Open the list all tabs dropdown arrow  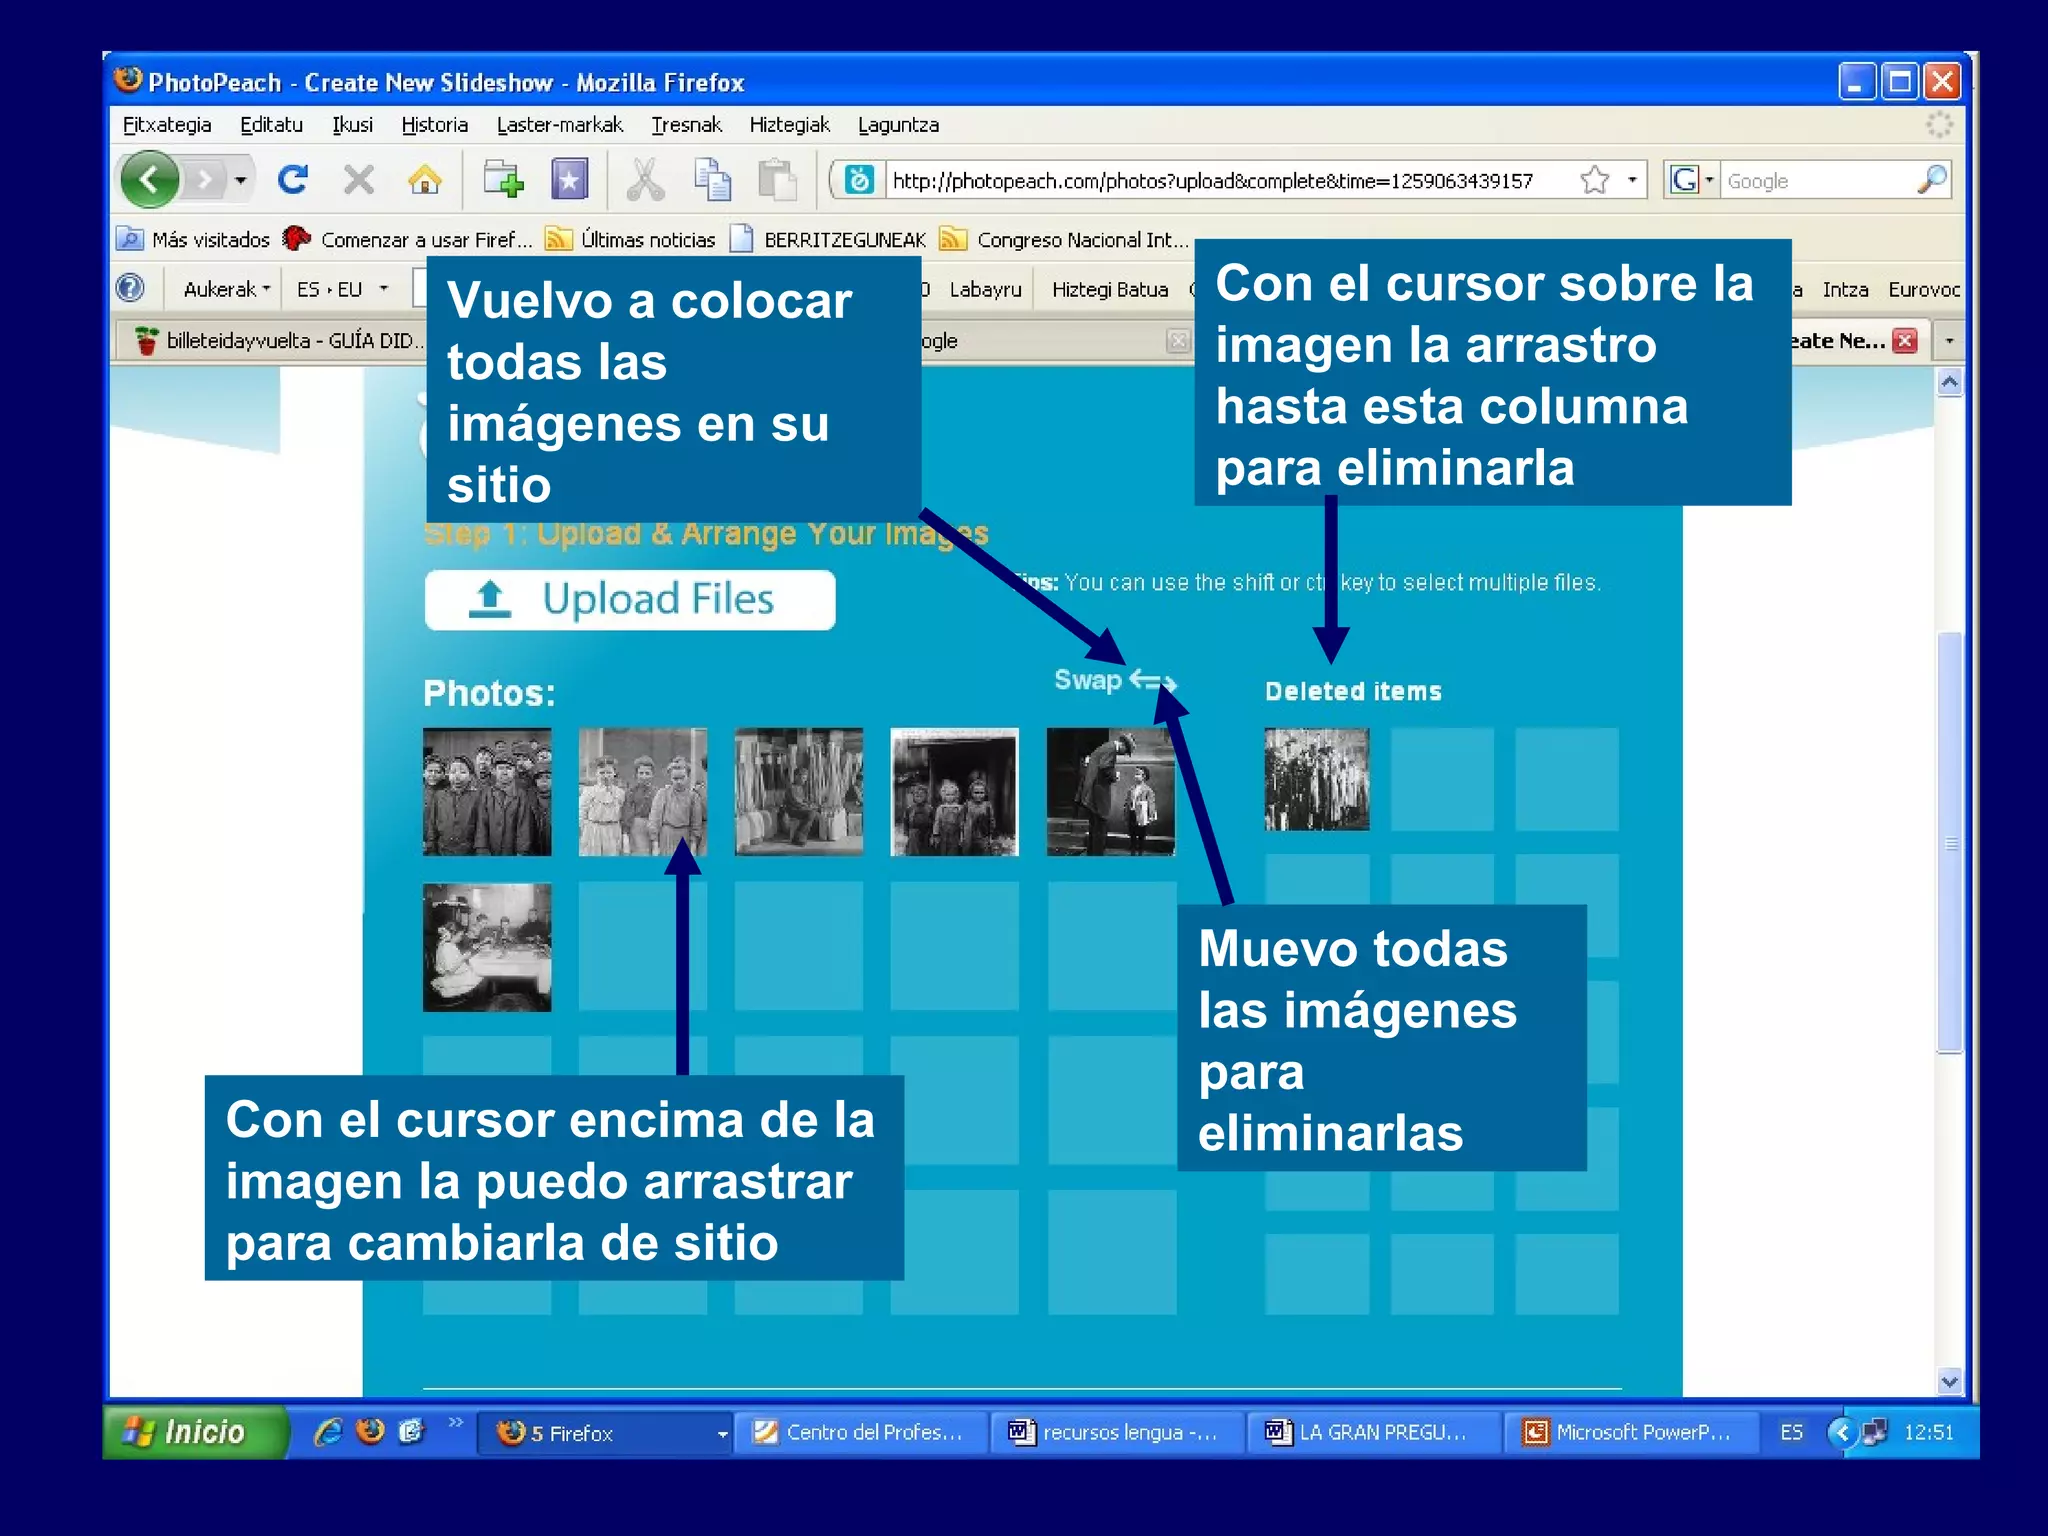pyautogui.click(x=1949, y=340)
